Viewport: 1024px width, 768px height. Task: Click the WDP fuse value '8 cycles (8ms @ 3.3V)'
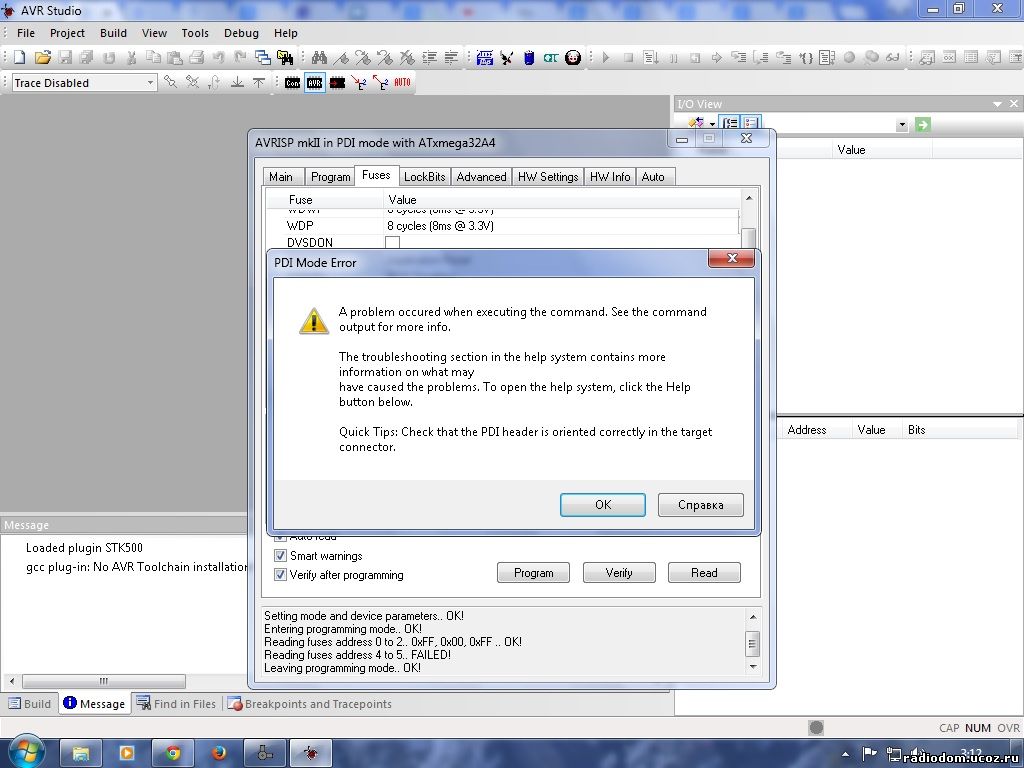coord(440,226)
